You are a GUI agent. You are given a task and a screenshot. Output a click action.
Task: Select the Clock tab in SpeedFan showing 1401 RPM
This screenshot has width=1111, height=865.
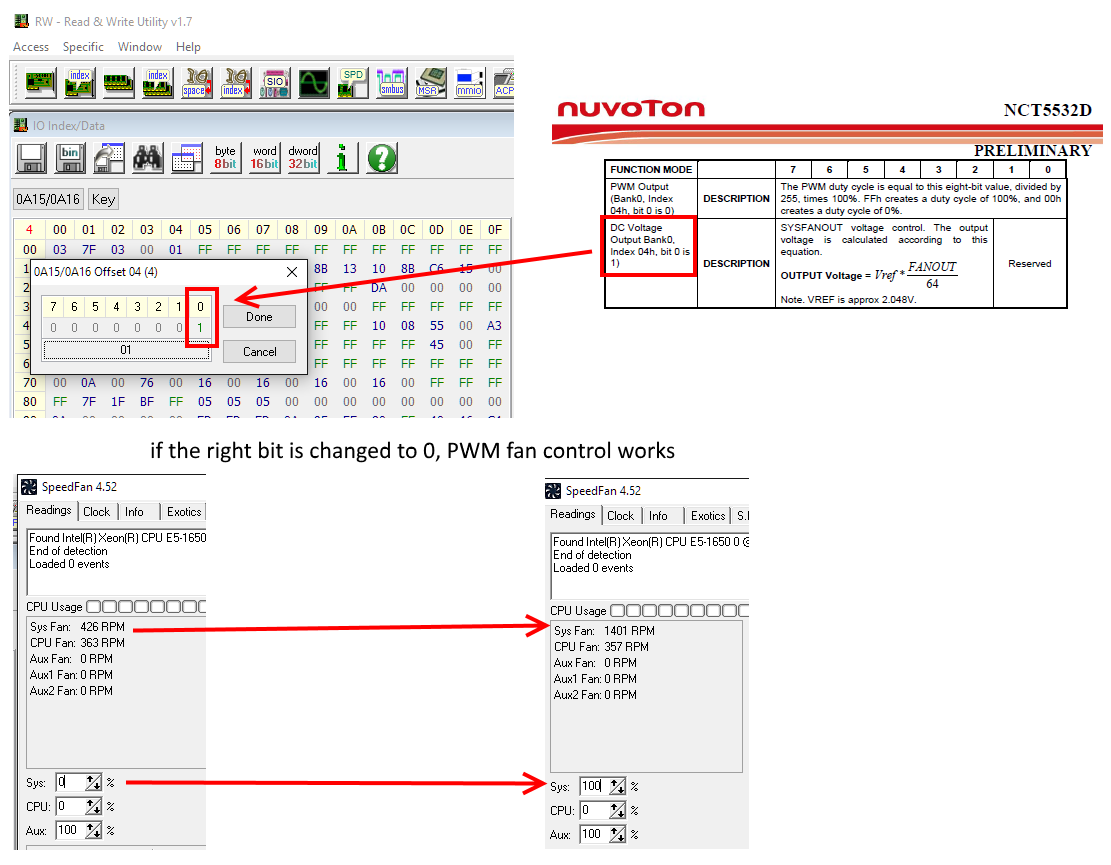[x=621, y=516]
